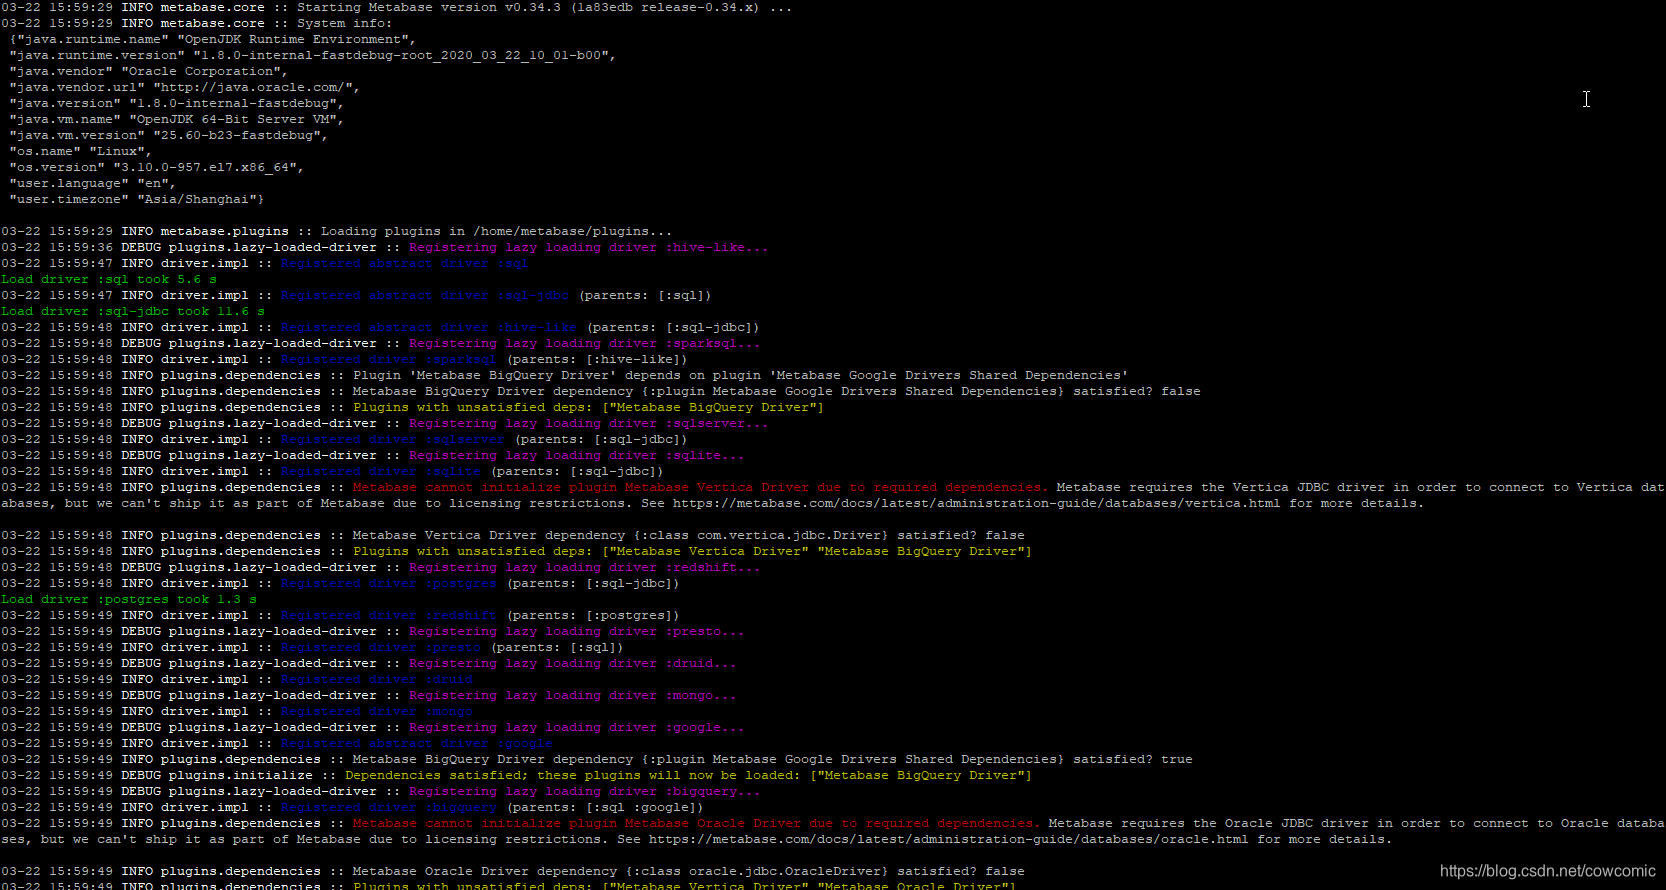Click the "user.language" "en" line
The image size is (1666, 890).
pos(93,183)
